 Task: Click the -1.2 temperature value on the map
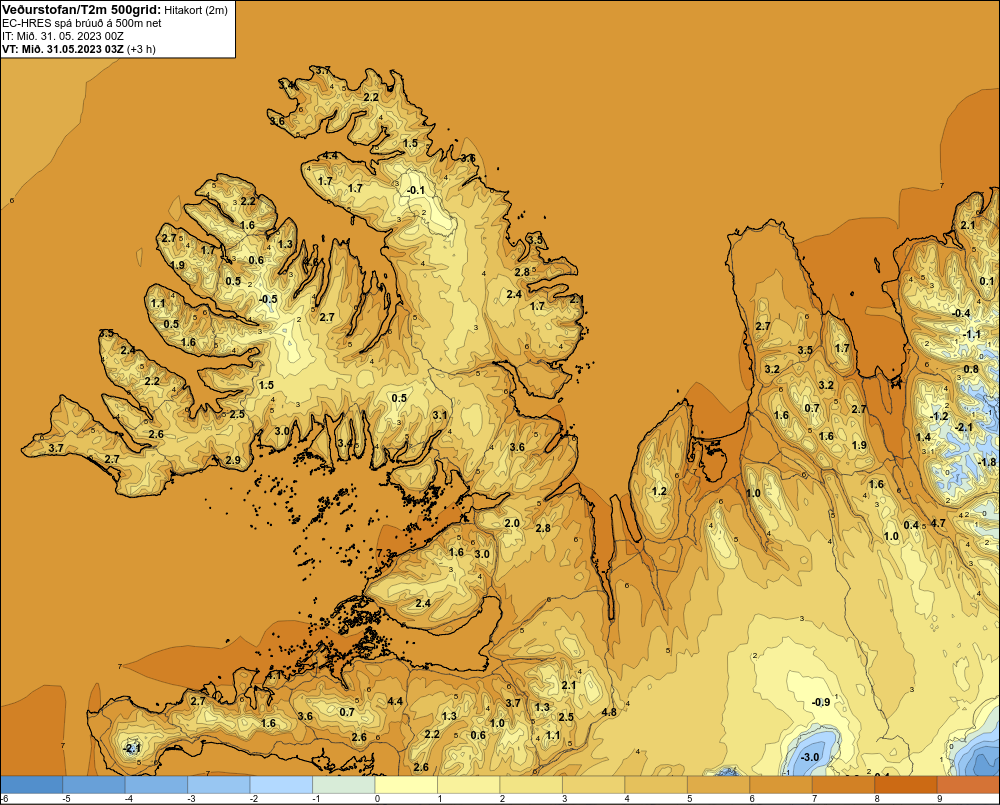(939, 417)
